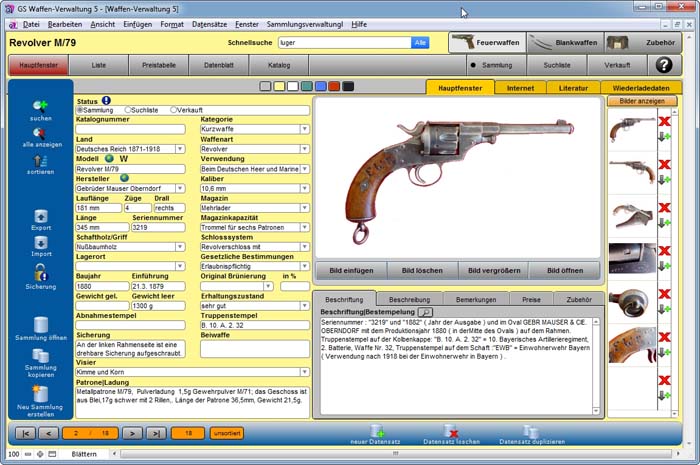Click the 'Bilder anzeigen' button
Image resolution: width=700 pixels, height=465 pixels.
640,102
